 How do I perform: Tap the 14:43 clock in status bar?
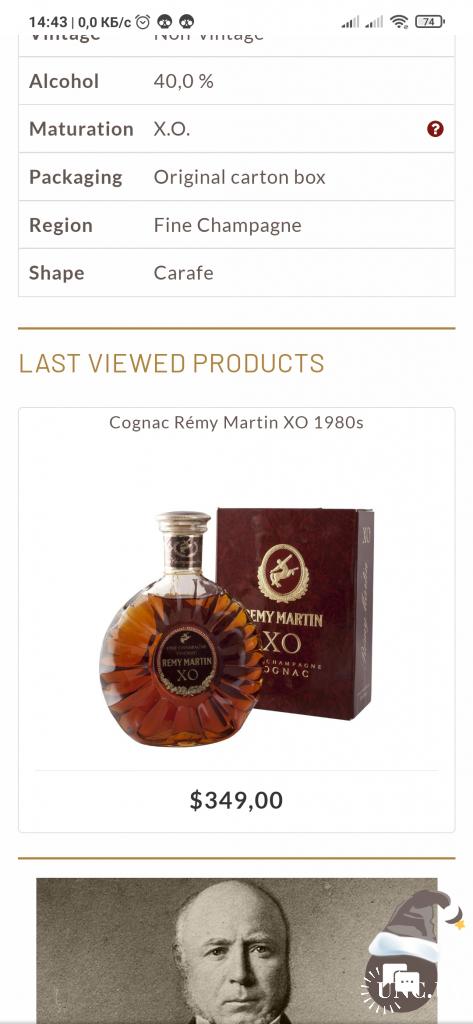[x=48, y=22]
